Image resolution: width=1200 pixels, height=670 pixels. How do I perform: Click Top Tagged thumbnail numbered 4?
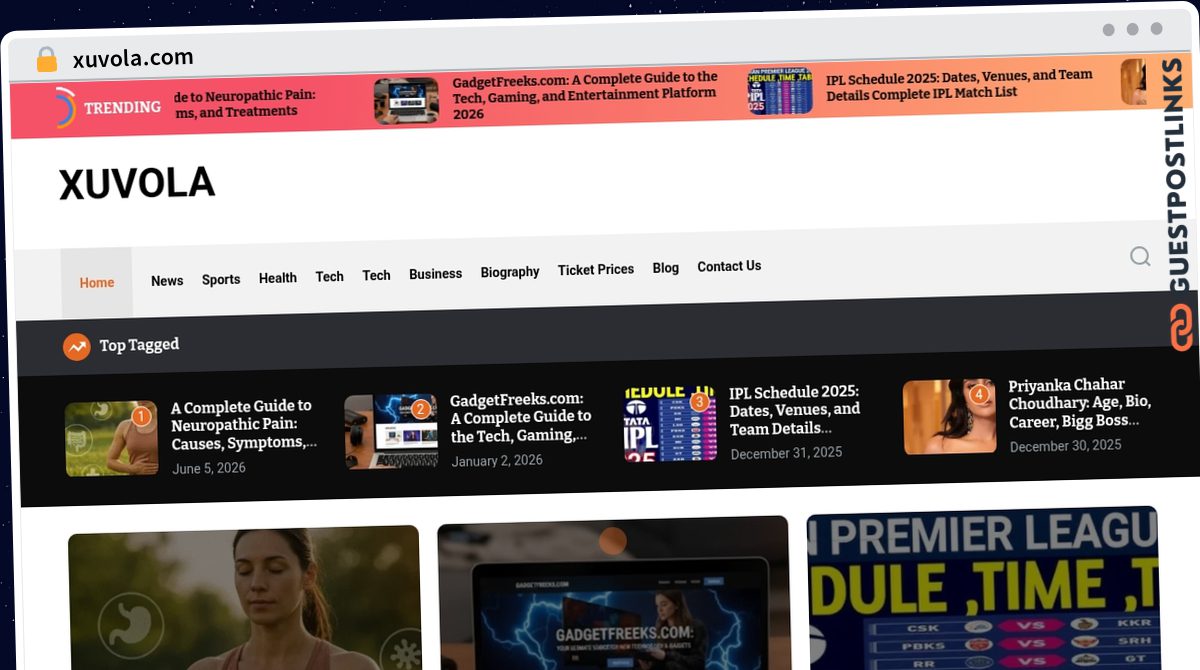(x=950, y=416)
